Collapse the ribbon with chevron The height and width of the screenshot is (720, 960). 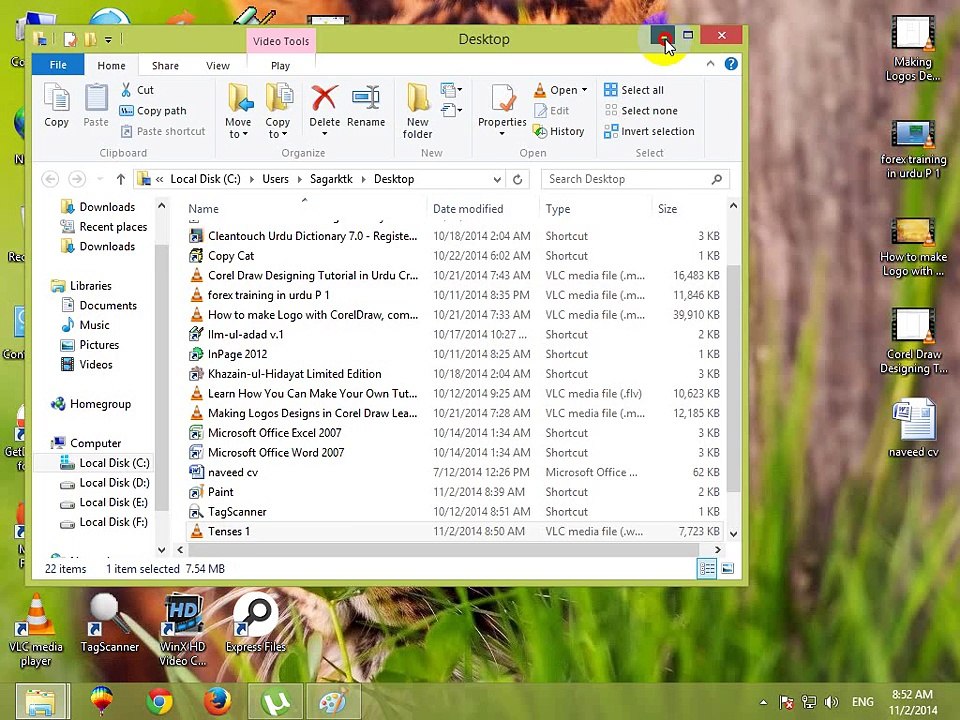pos(710,63)
